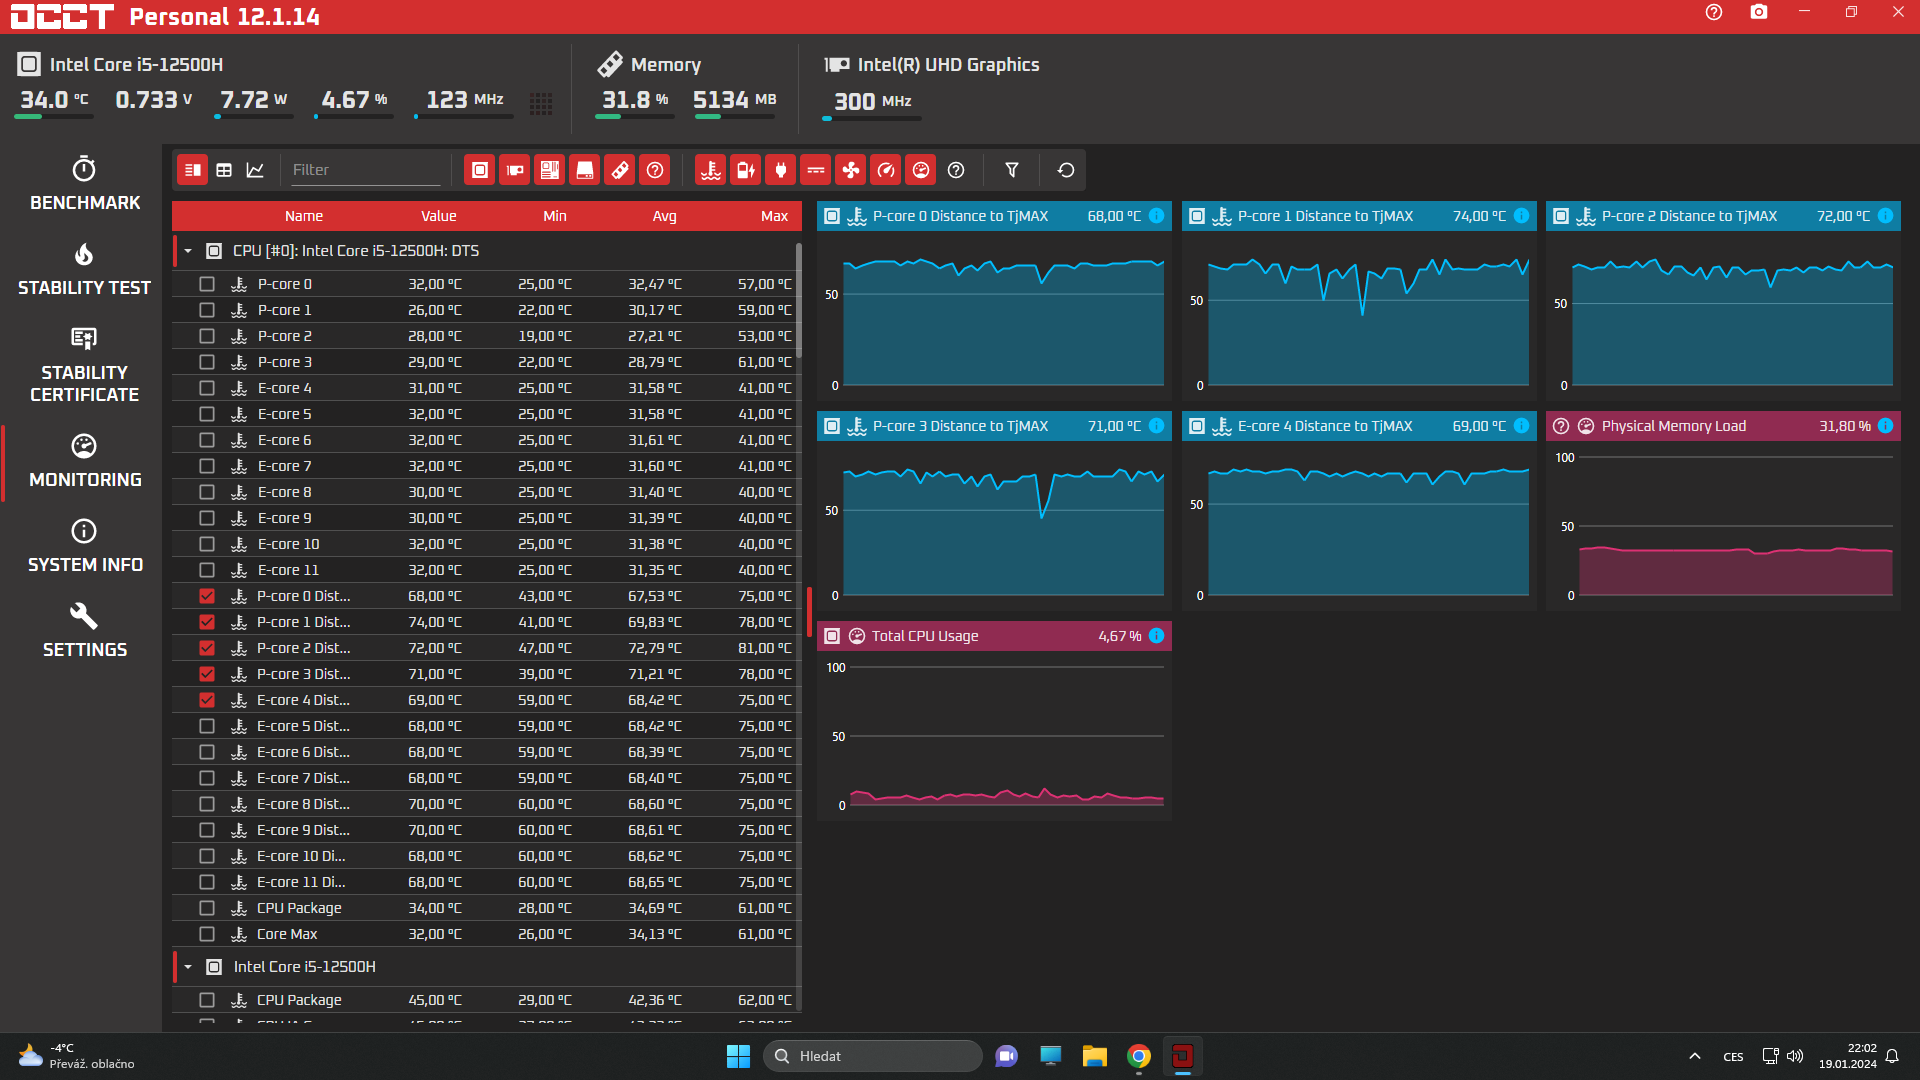The image size is (1920, 1080).
Task: Check the E-core 8 Dist... checkbox
Action: 207,804
